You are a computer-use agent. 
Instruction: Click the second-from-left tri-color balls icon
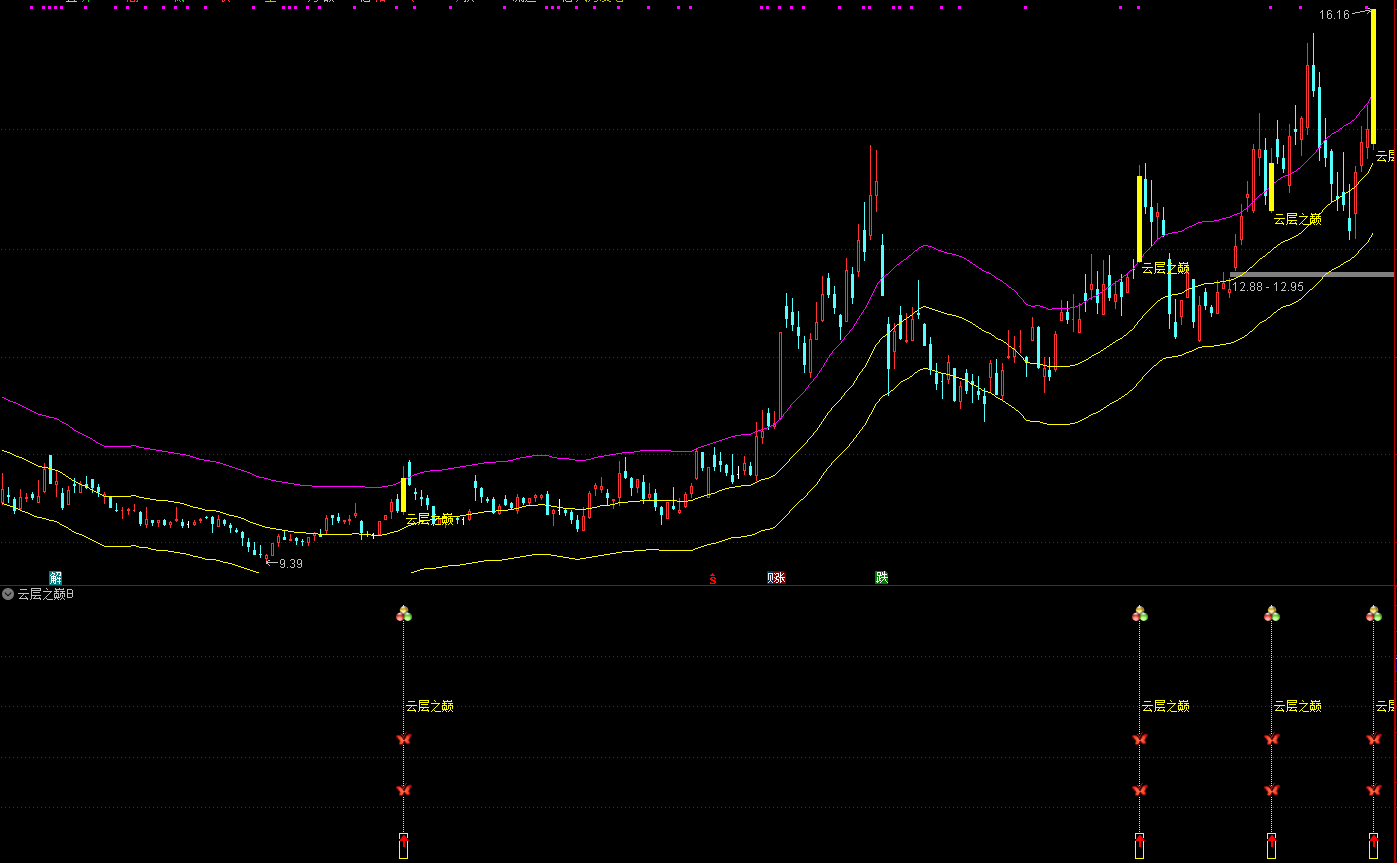pos(1139,614)
